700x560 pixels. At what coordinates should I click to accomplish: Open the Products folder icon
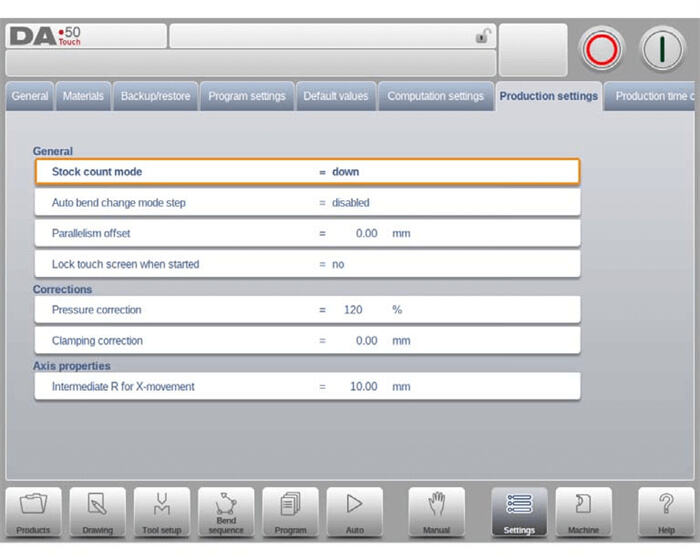point(33,512)
